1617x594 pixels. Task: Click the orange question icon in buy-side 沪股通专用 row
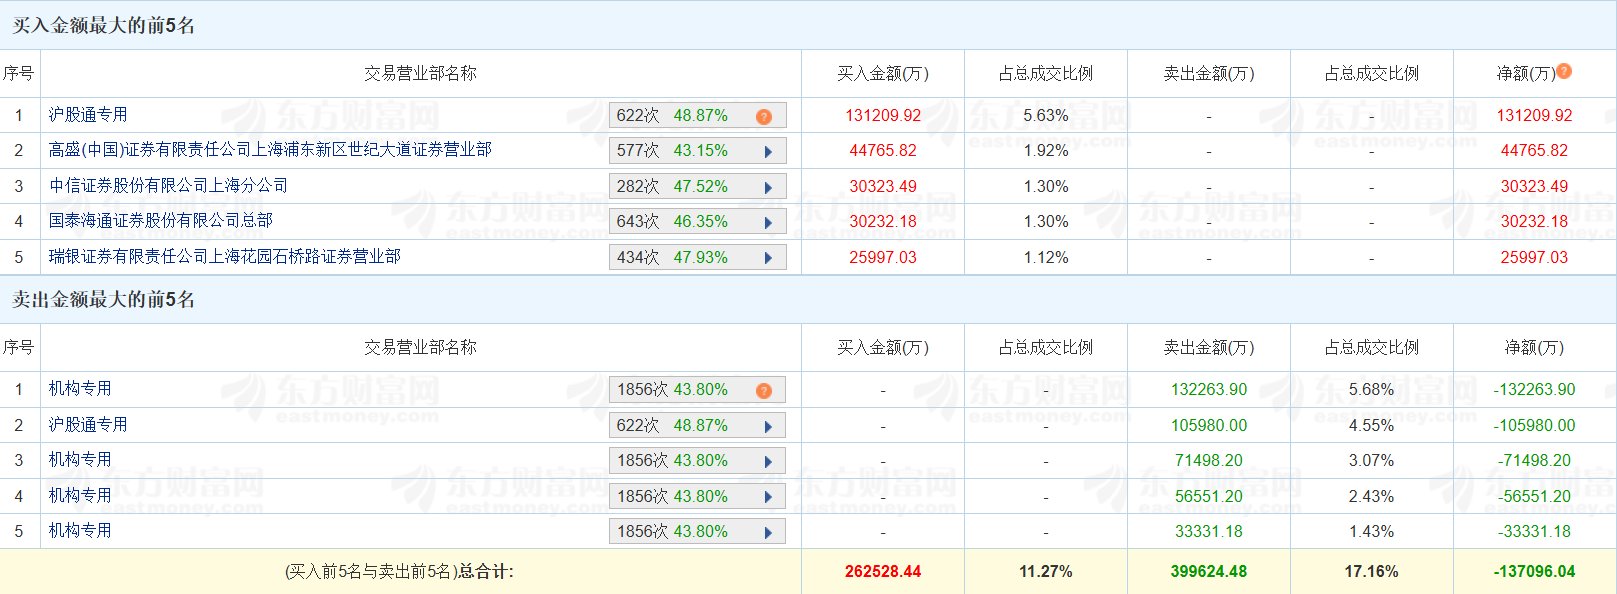click(x=764, y=116)
